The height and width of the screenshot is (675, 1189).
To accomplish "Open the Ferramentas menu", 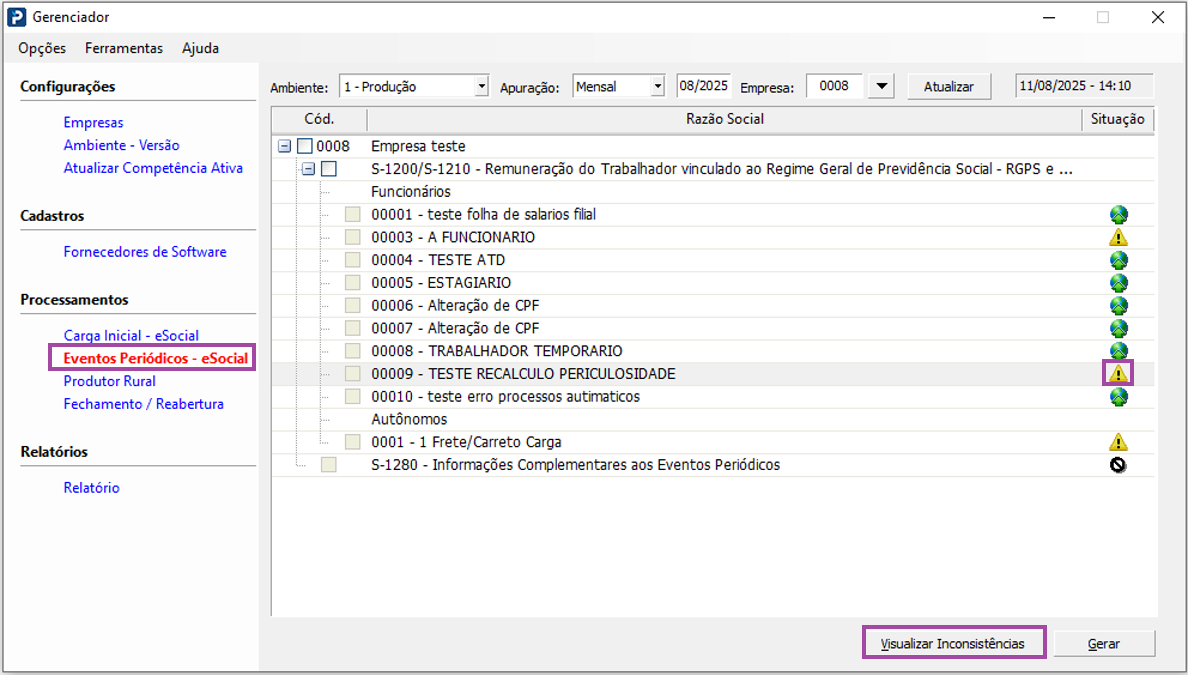I will click(x=124, y=48).
